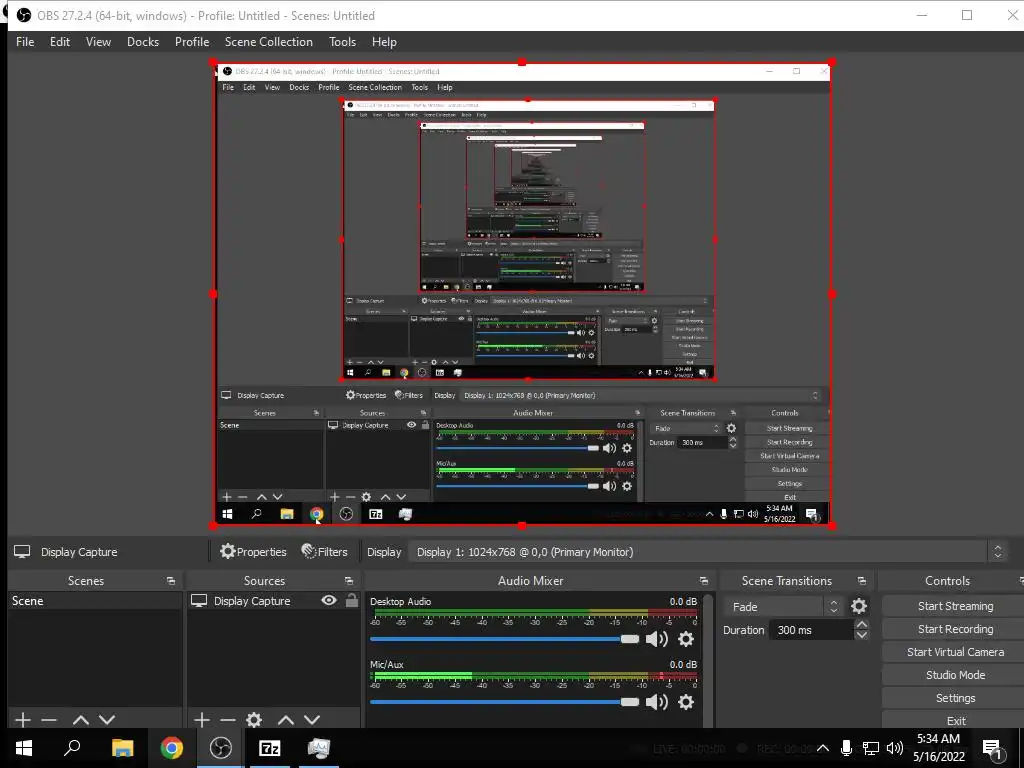Image resolution: width=1024 pixels, height=768 pixels.
Task: Open source Properties with the gear button
Action: tap(253, 552)
